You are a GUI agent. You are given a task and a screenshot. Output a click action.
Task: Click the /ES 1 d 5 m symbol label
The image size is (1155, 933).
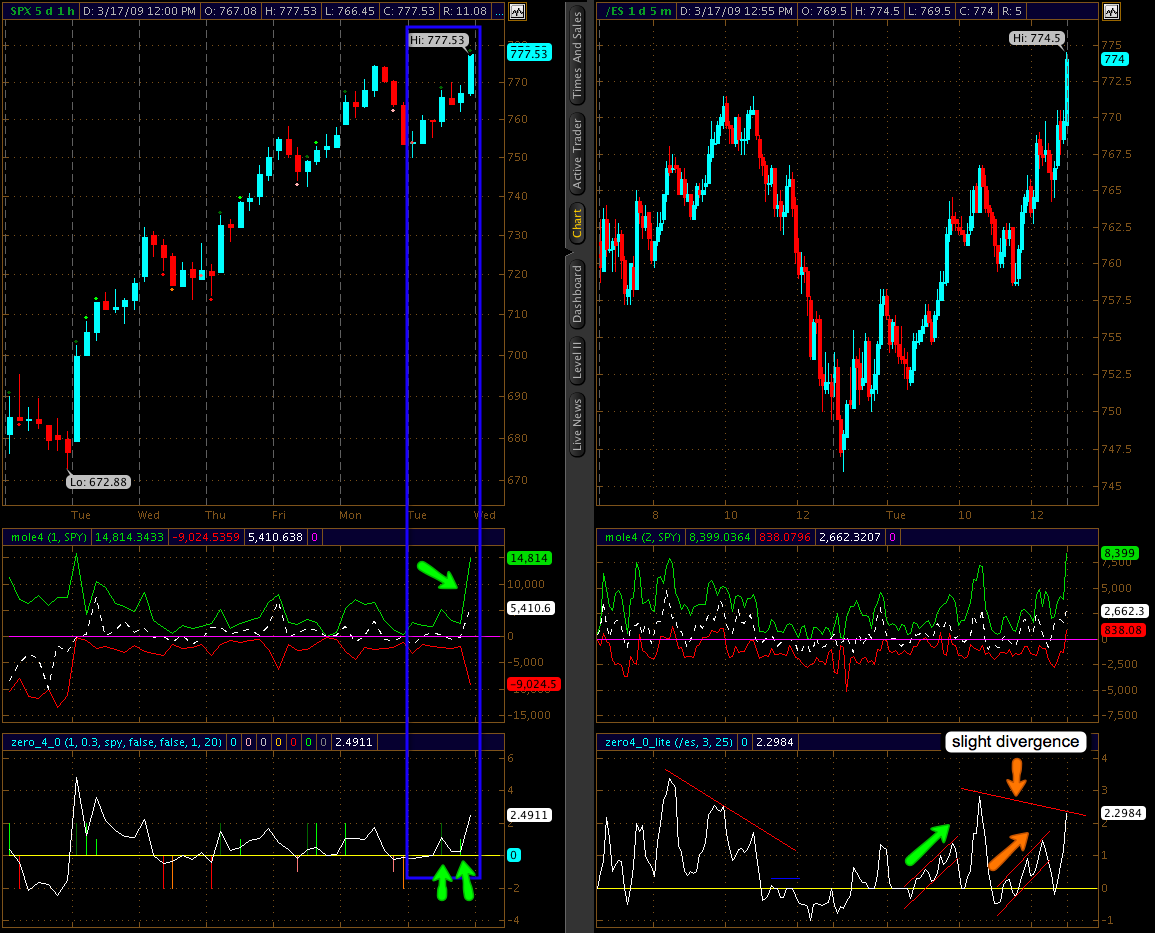click(637, 11)
